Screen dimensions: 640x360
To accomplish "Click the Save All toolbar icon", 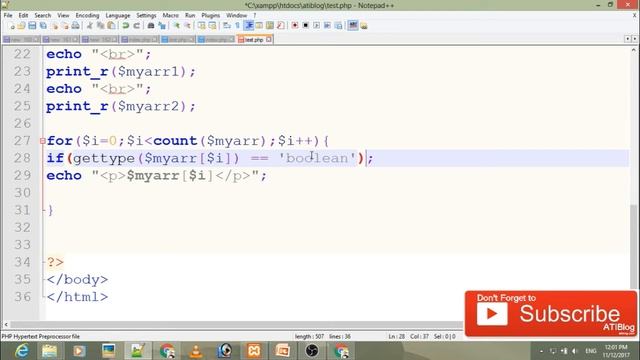I will click(x=43, y=26).
